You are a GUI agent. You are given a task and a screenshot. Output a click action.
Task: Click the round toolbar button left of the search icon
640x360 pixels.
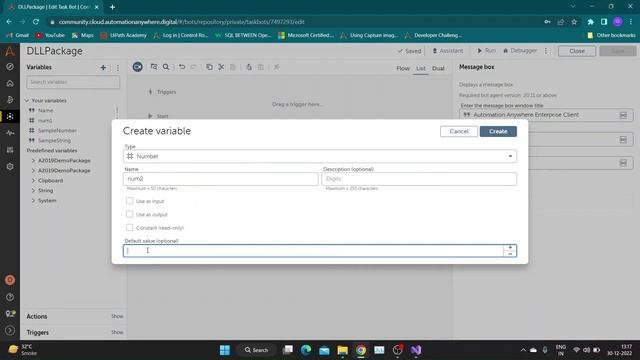click(x=138, y=67)
